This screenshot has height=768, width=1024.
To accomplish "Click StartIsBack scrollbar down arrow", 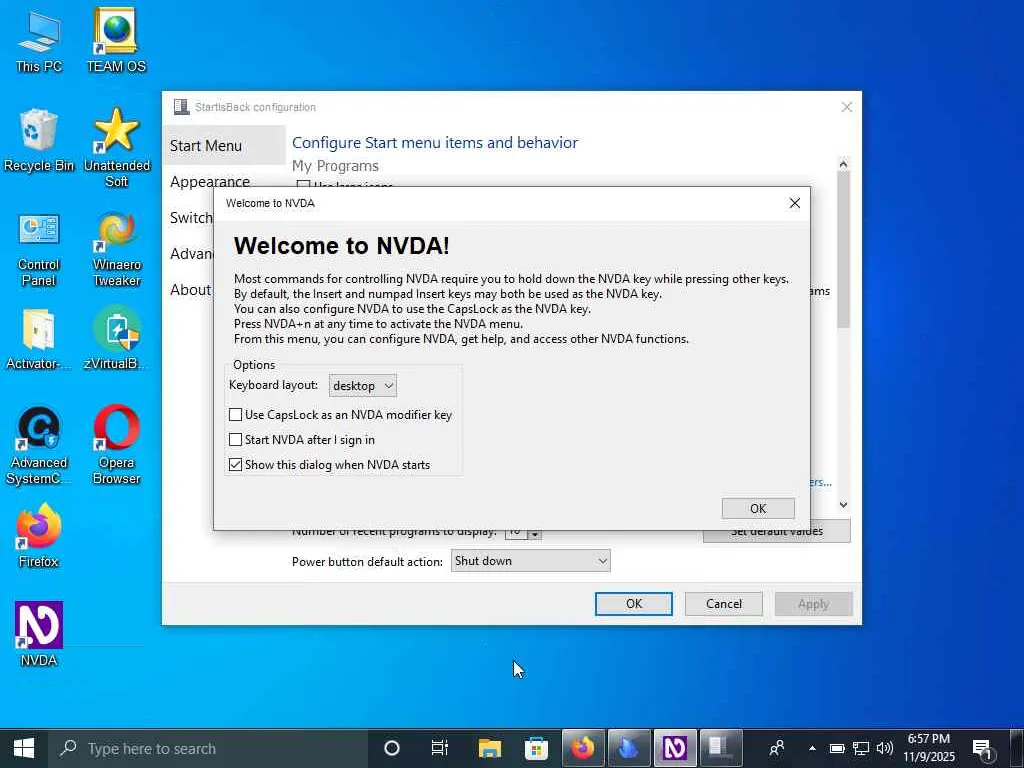I will [843, 505].
